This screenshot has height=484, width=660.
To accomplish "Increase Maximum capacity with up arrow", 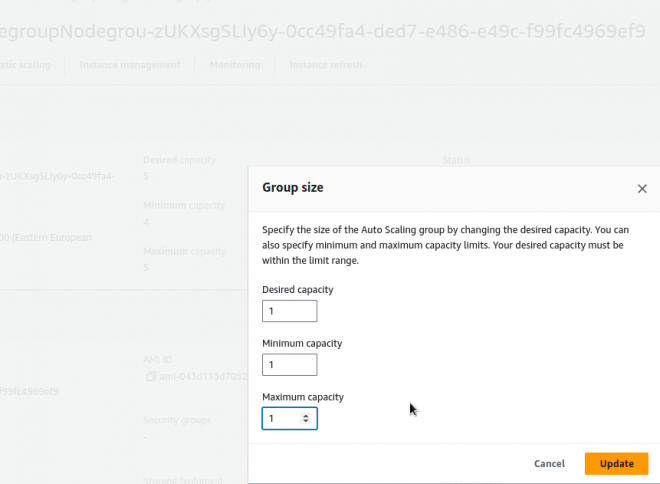I will tap(306, 414).
